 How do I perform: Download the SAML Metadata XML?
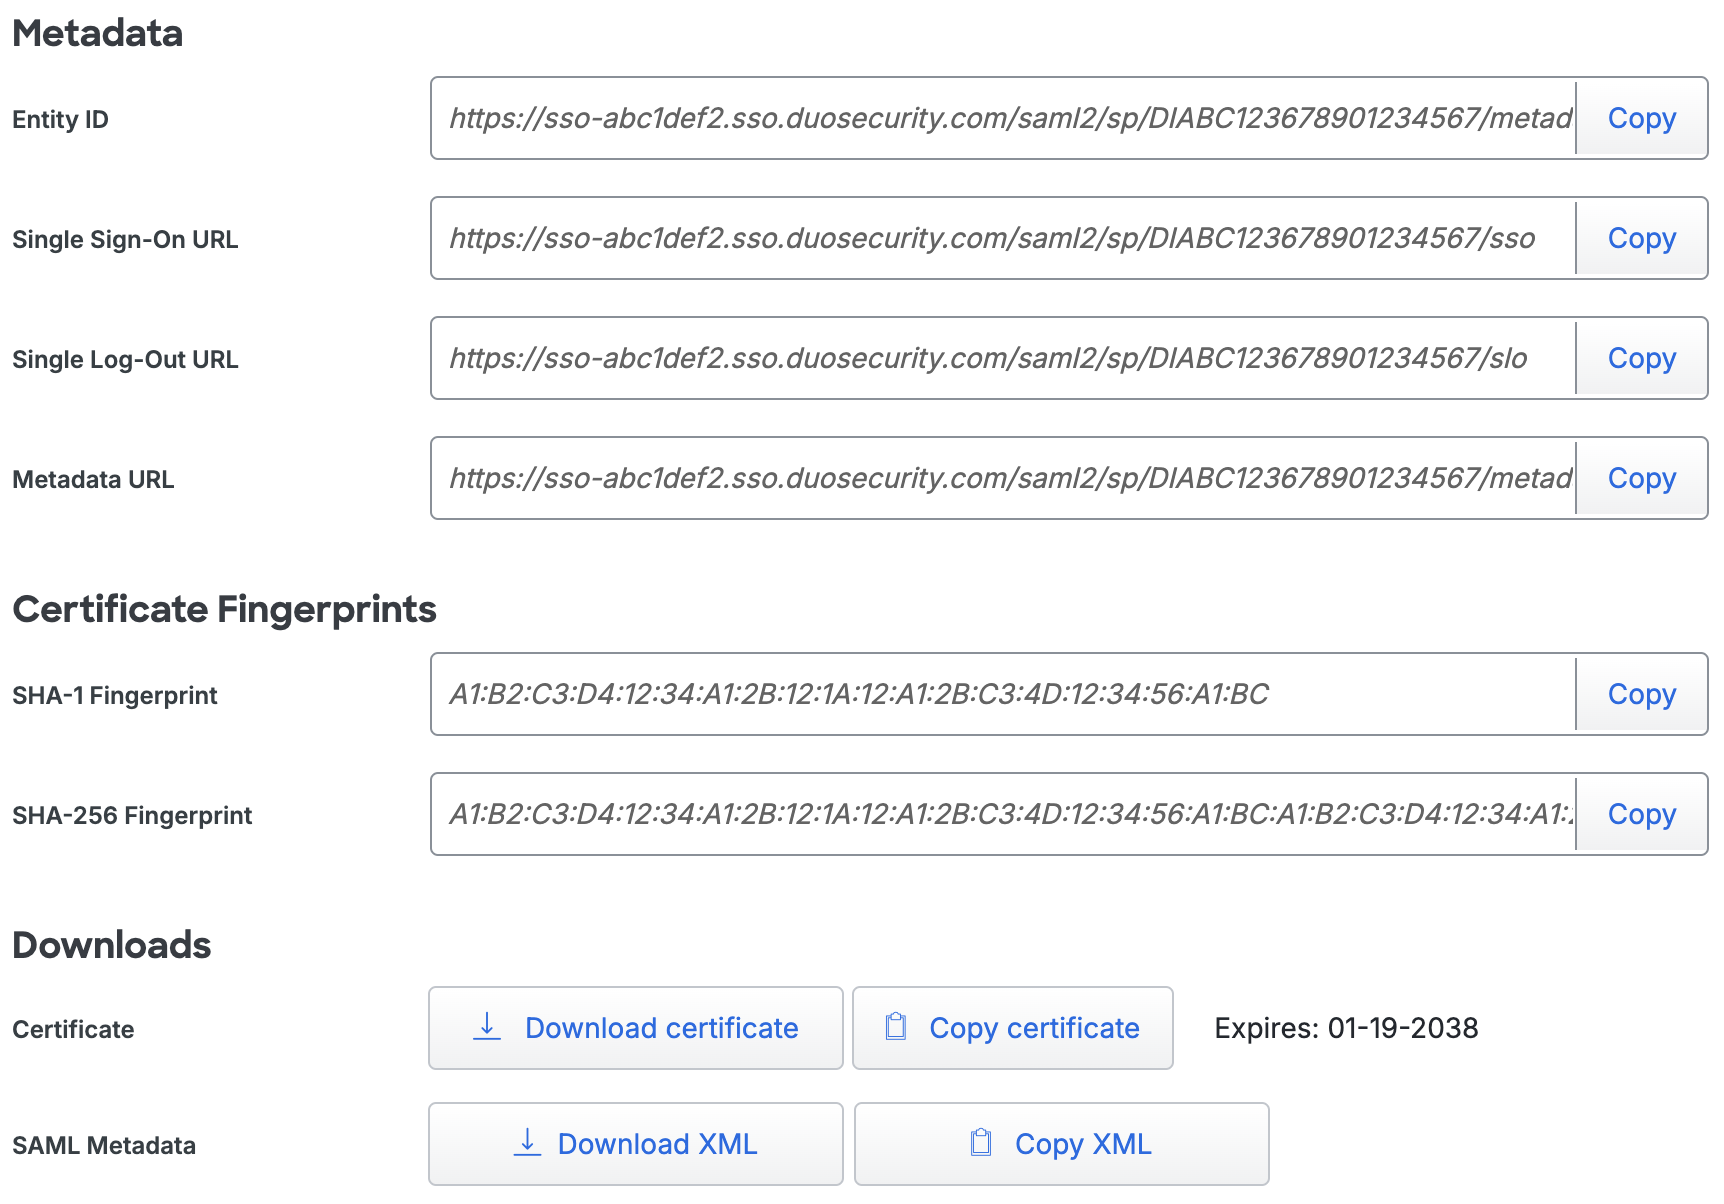click(x=636, y=1143)
